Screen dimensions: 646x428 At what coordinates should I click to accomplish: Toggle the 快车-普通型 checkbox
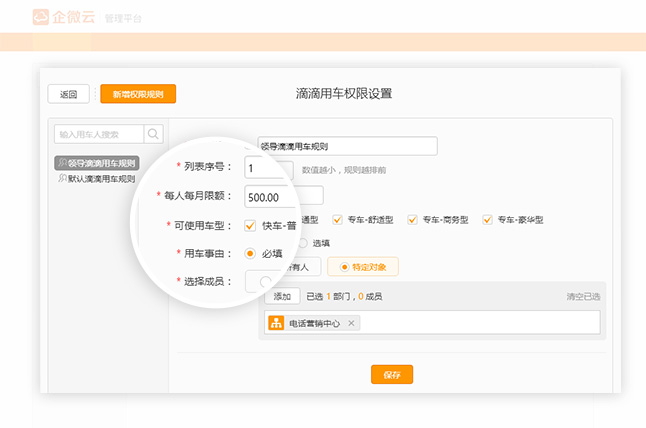[x=250, y=225]
